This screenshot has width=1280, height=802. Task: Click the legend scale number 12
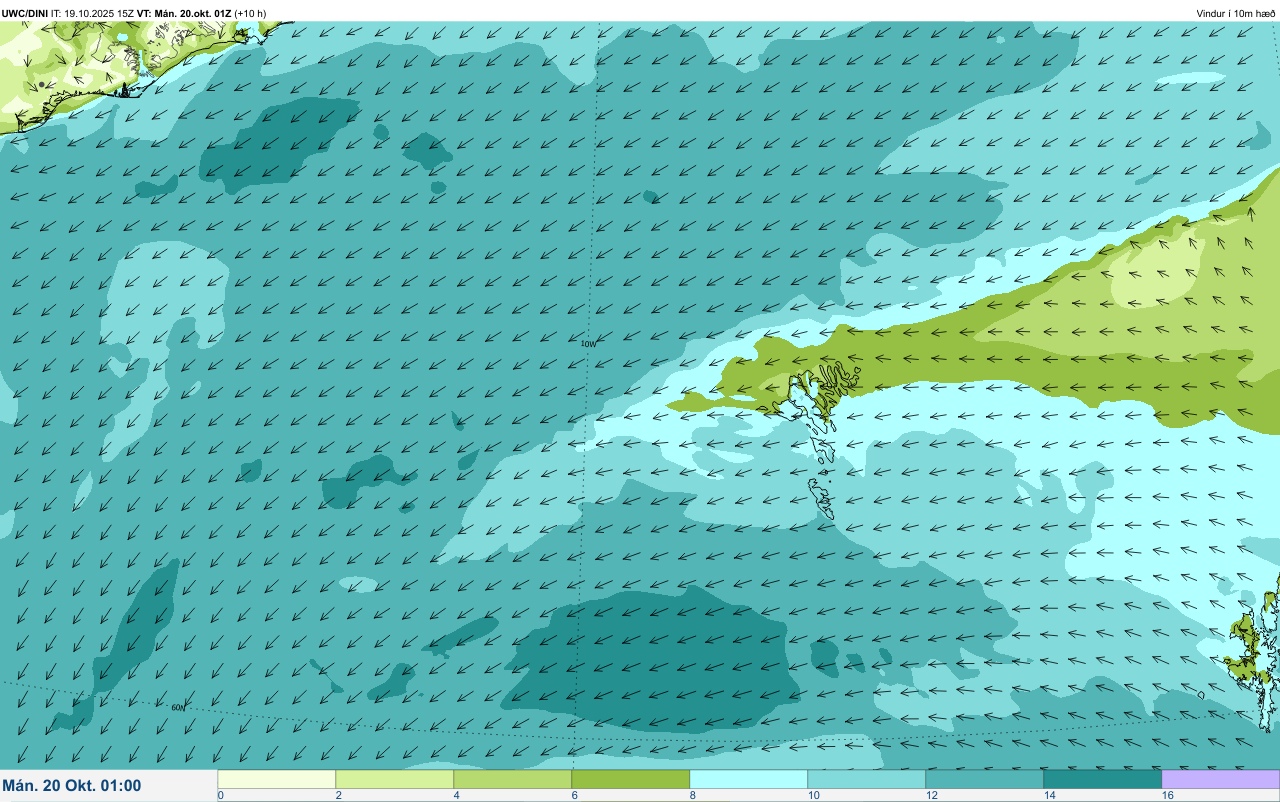pyautogui.click(x=930, y=795)
